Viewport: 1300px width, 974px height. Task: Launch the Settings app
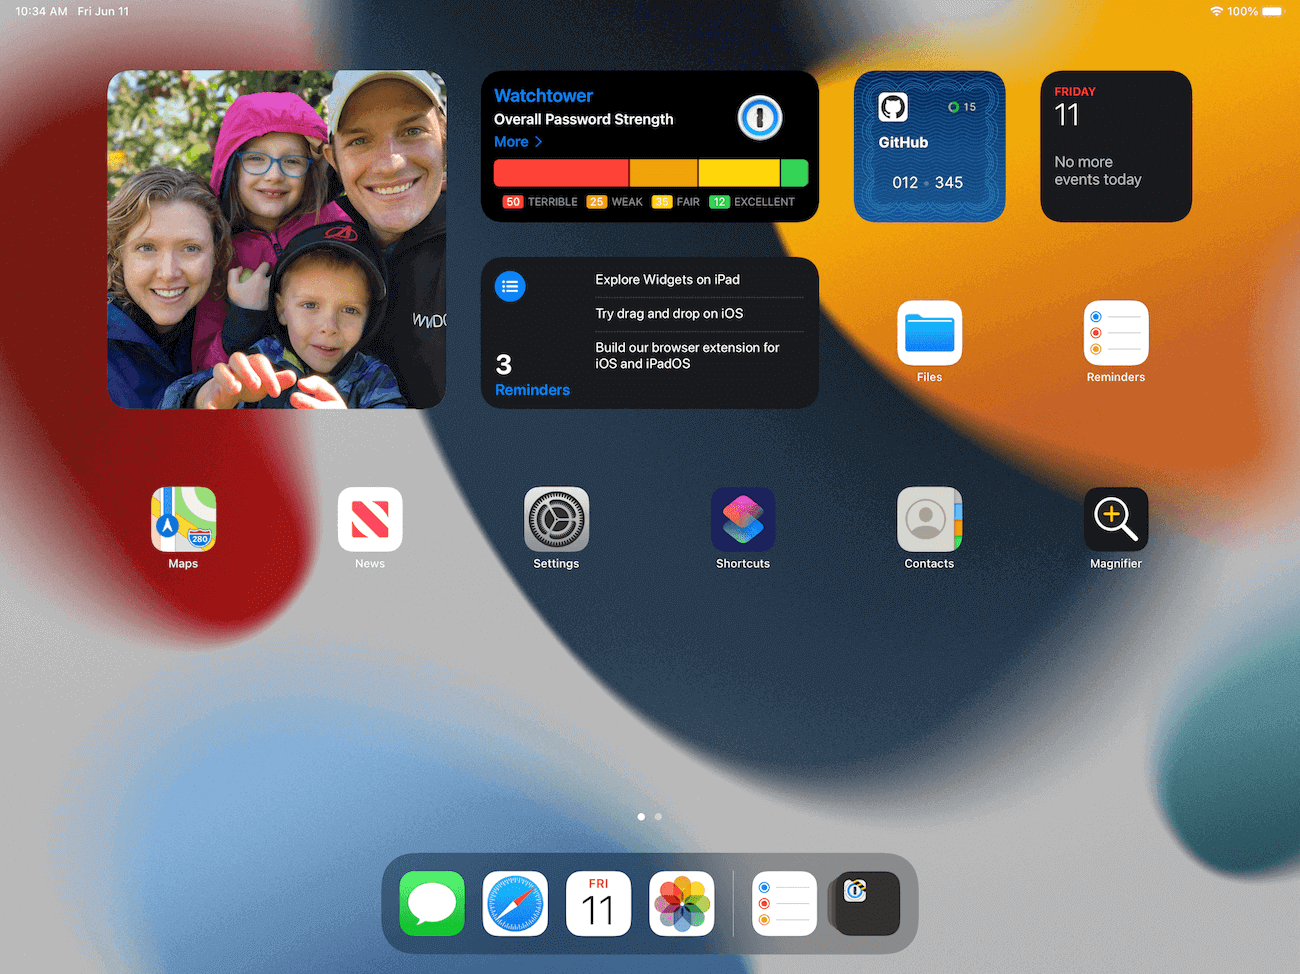tap(556, 519)
